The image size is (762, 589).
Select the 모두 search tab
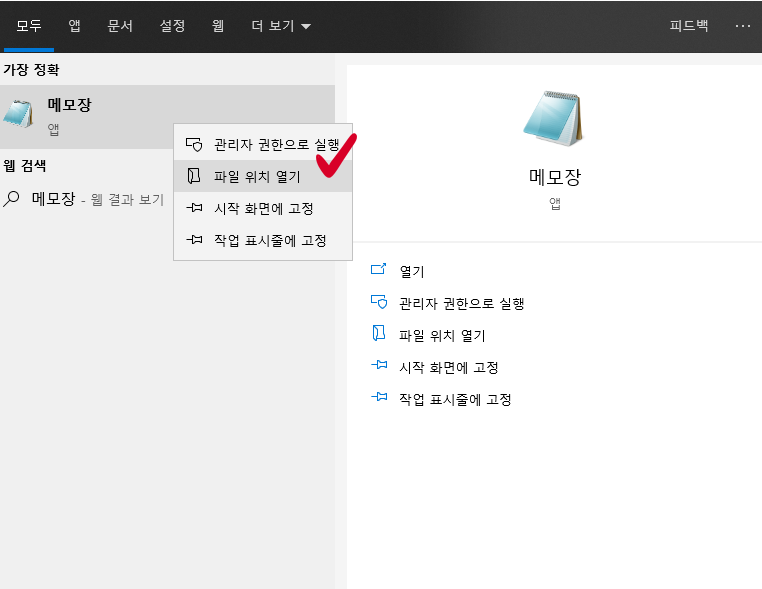click(x=29, y=26)
